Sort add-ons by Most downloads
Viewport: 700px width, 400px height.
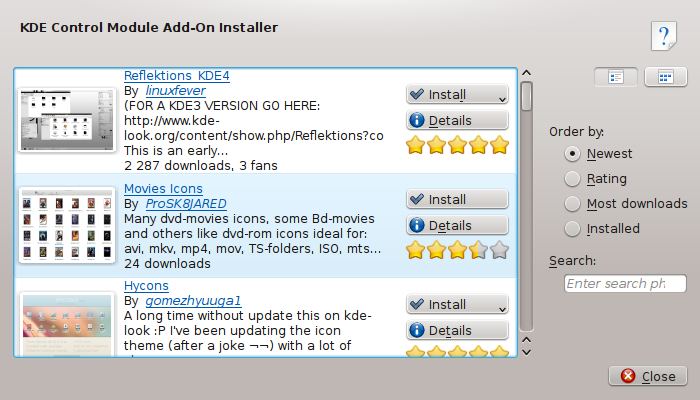point(573,204)
